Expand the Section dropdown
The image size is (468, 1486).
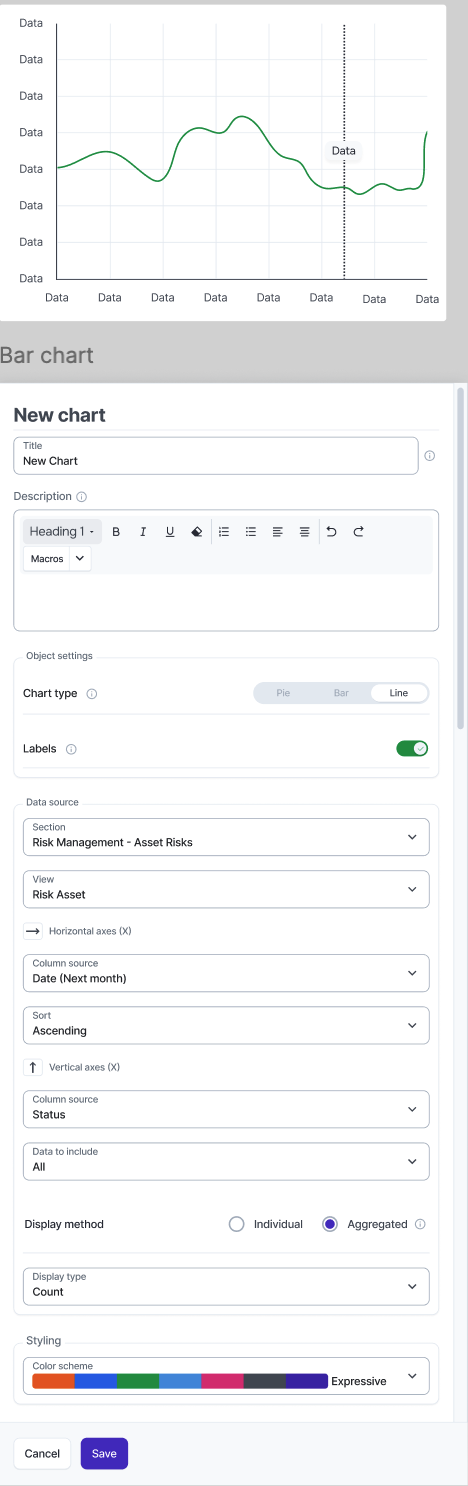click(x=226, y=837)
